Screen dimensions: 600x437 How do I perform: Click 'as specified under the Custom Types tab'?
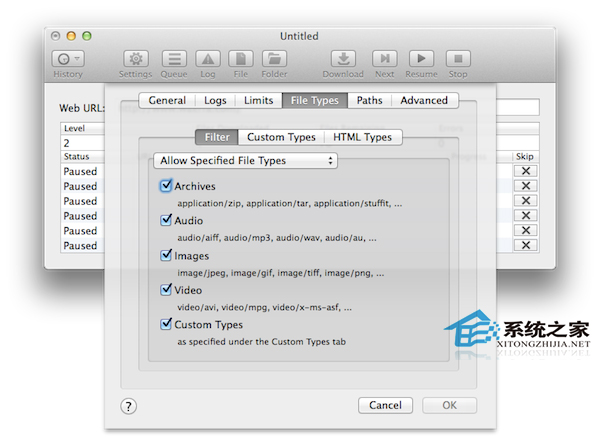click(x=261, y=342)
